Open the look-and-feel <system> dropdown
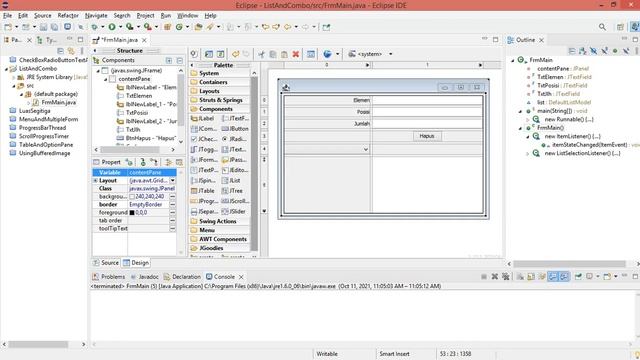The width and height of the screenshot is (640, 360). coord(391,54)
